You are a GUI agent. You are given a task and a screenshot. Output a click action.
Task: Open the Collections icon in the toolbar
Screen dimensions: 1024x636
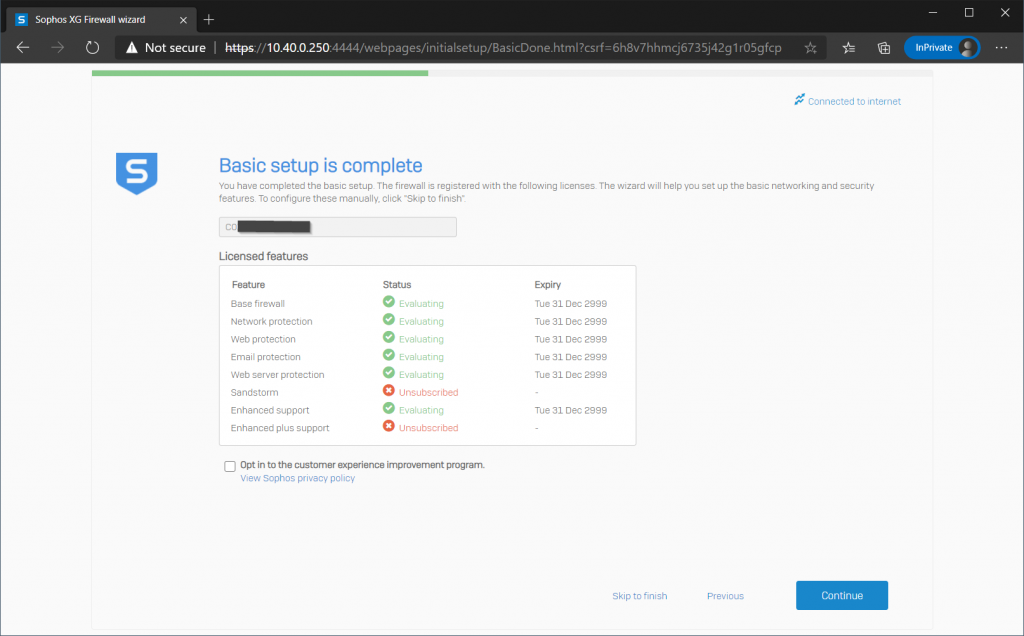pyautogui.click(x=884, y=48)
